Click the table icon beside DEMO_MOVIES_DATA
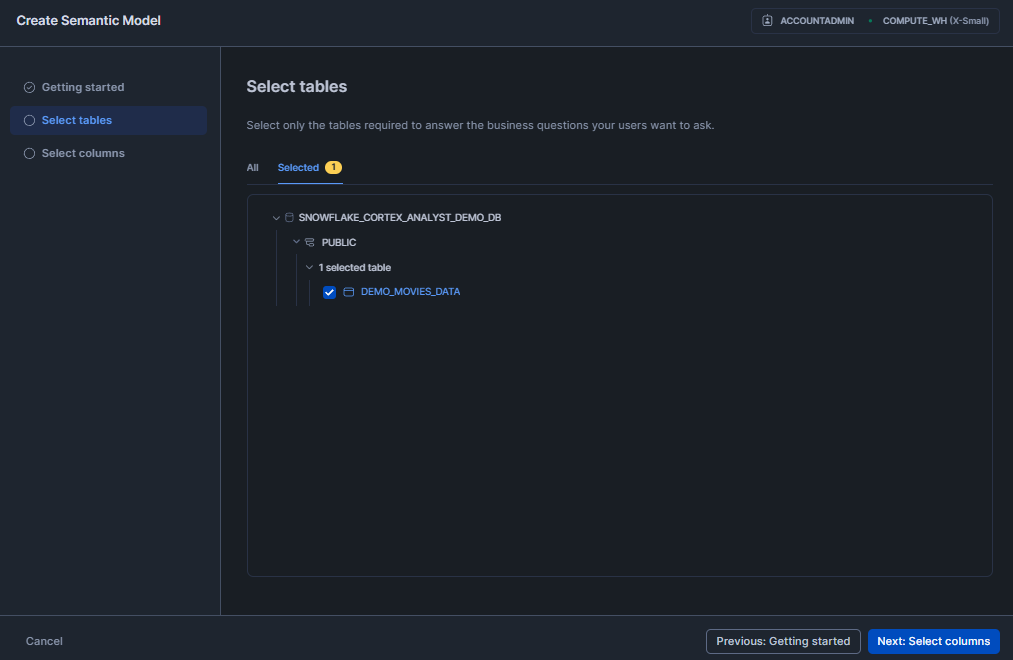 [x=347, y=291]
